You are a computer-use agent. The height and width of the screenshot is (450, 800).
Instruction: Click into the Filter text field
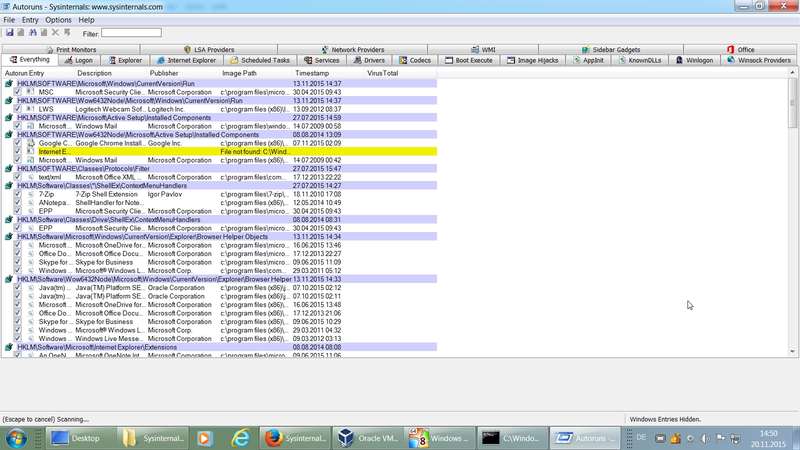pyautogui.click(x=131, y=33)
